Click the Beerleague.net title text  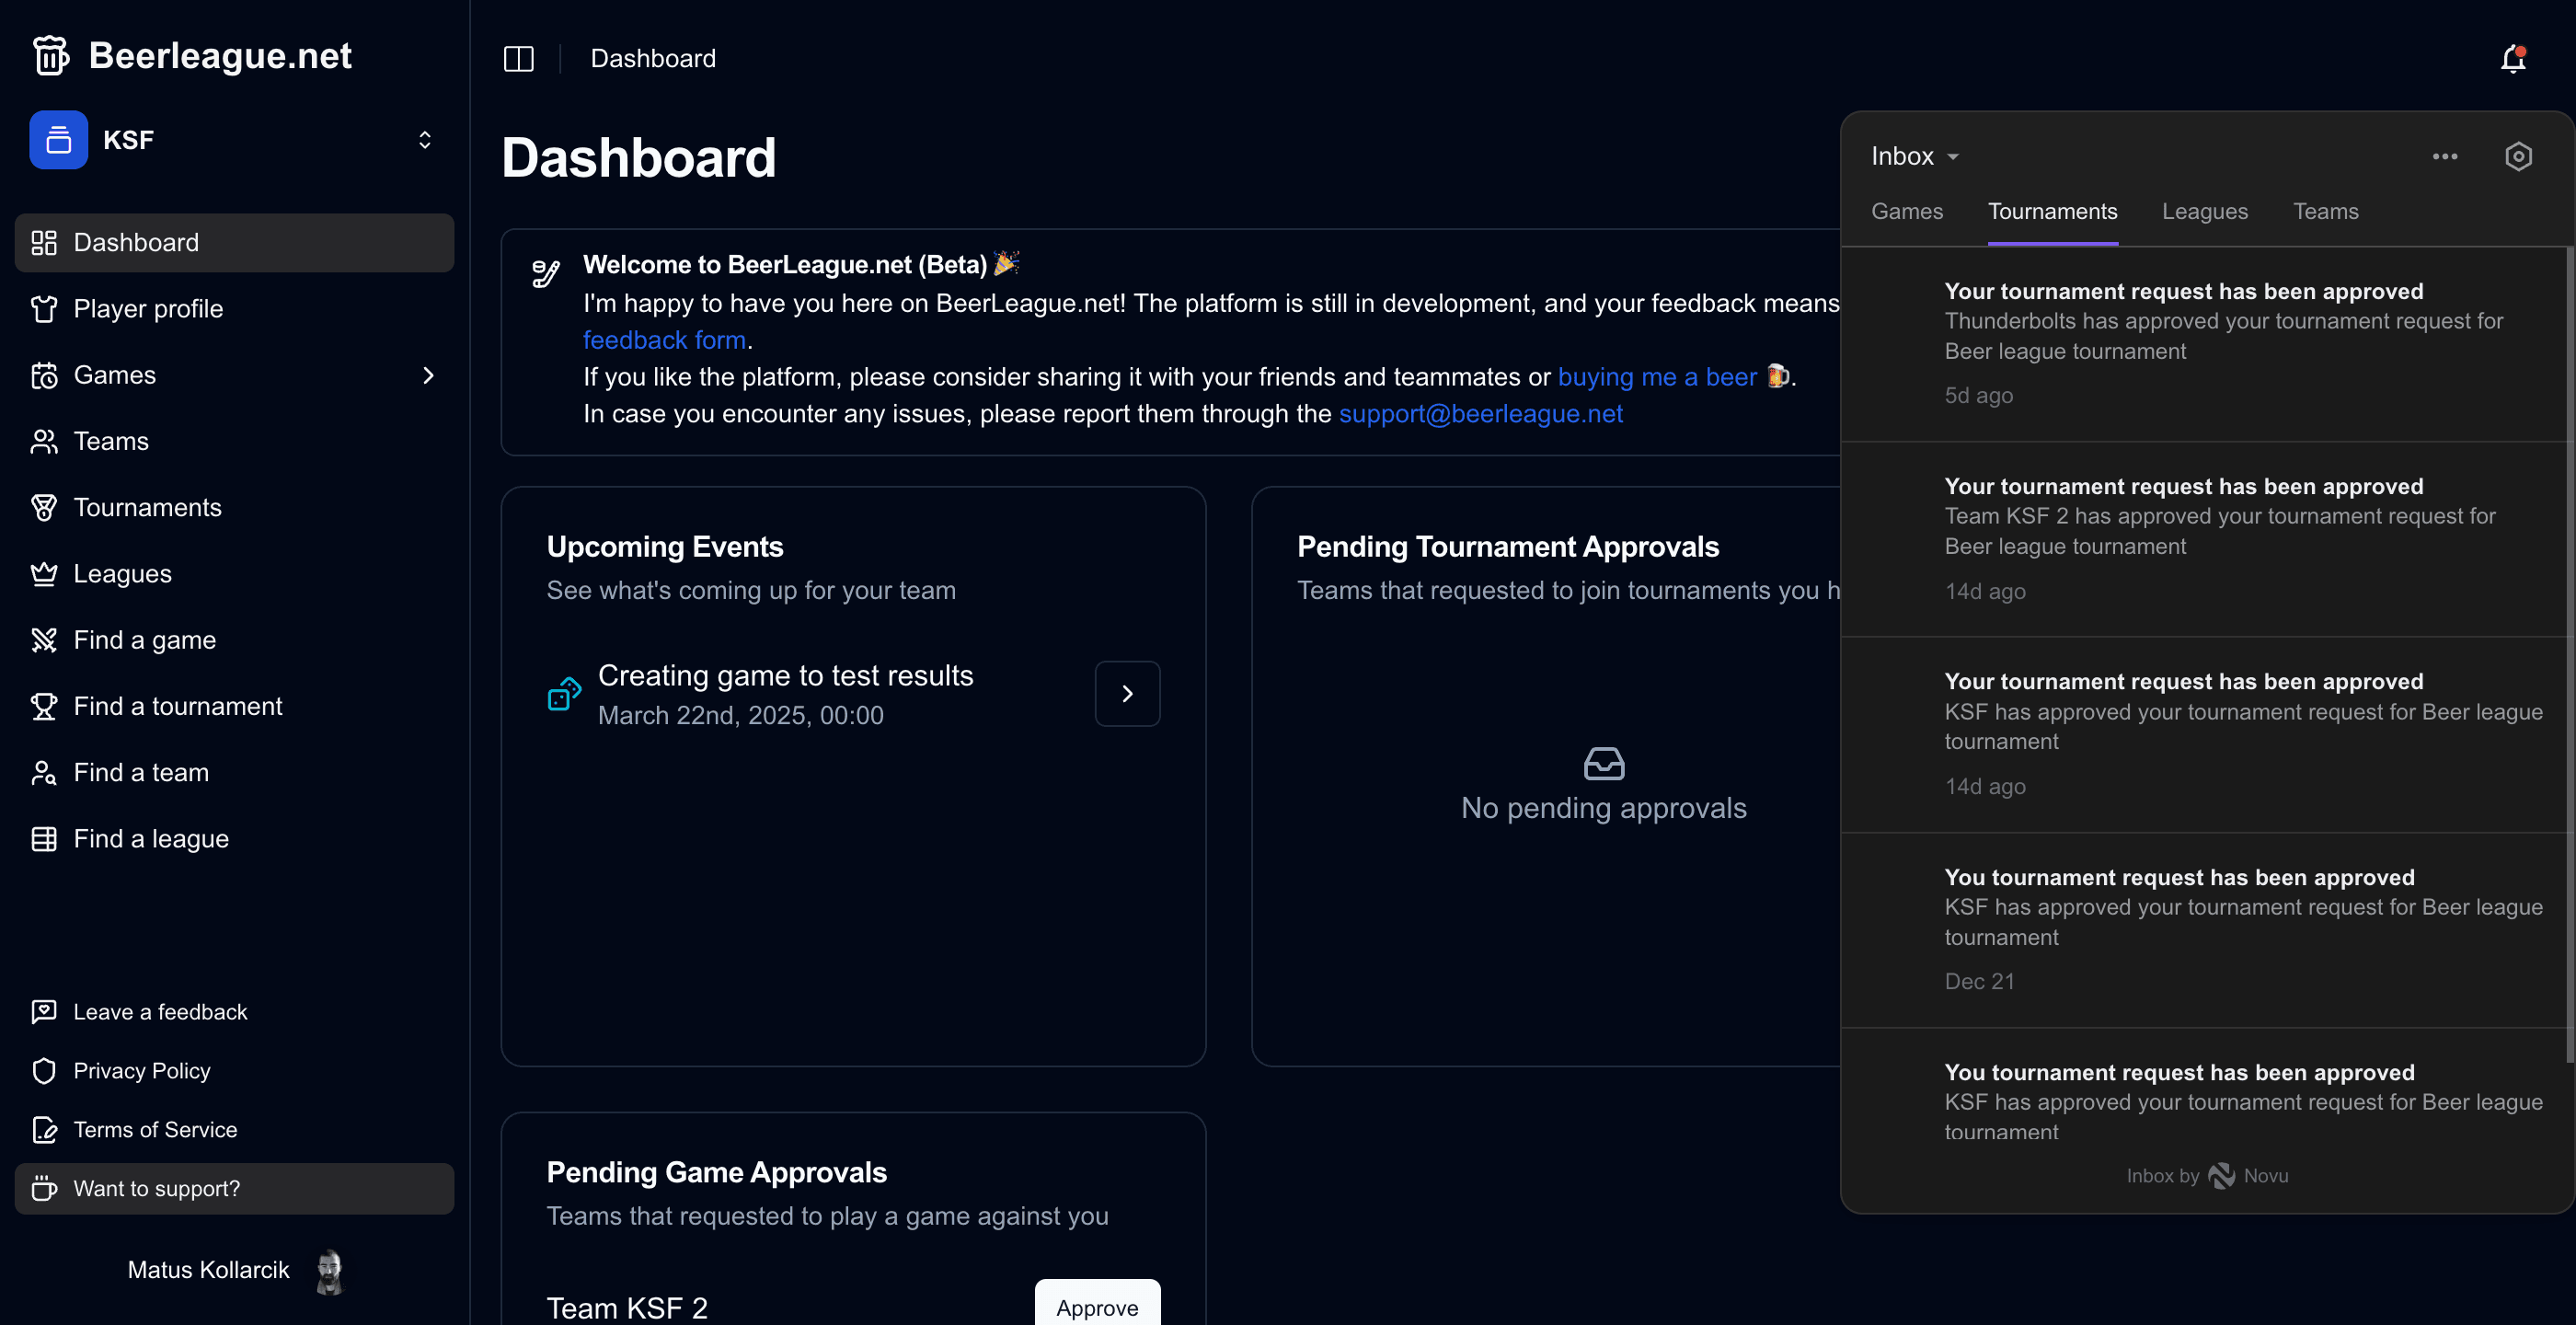(220, 55)
